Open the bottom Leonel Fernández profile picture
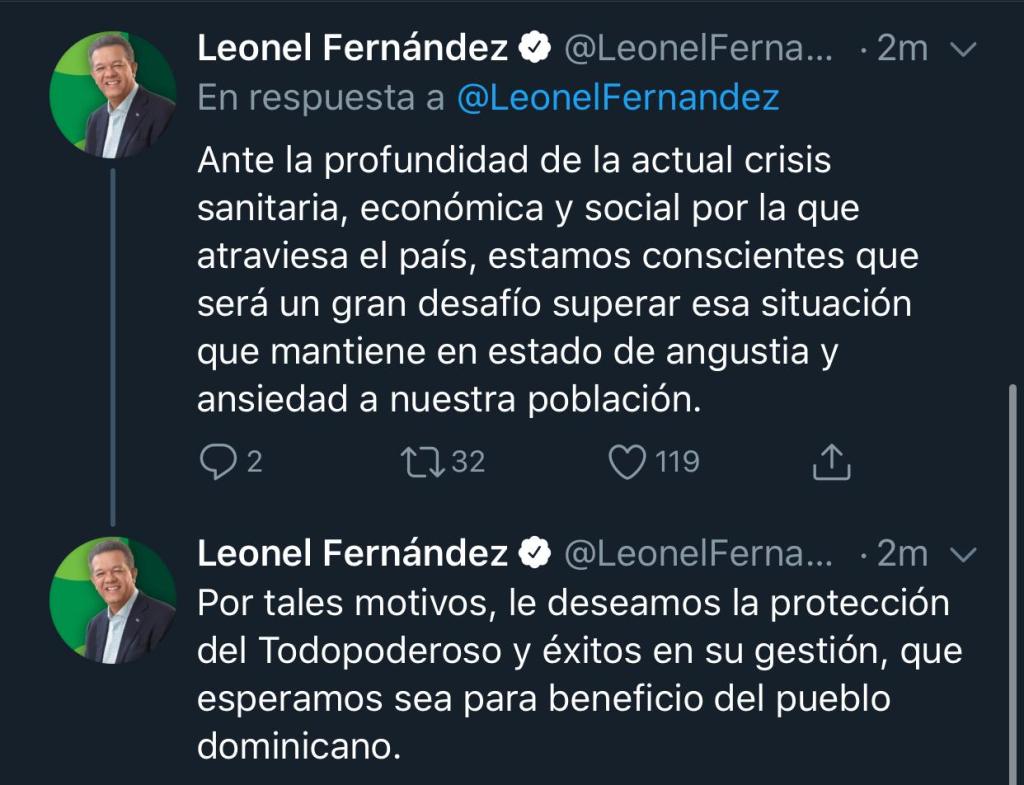The height and width of the screenshot is (785, 1024). [113, 600]
